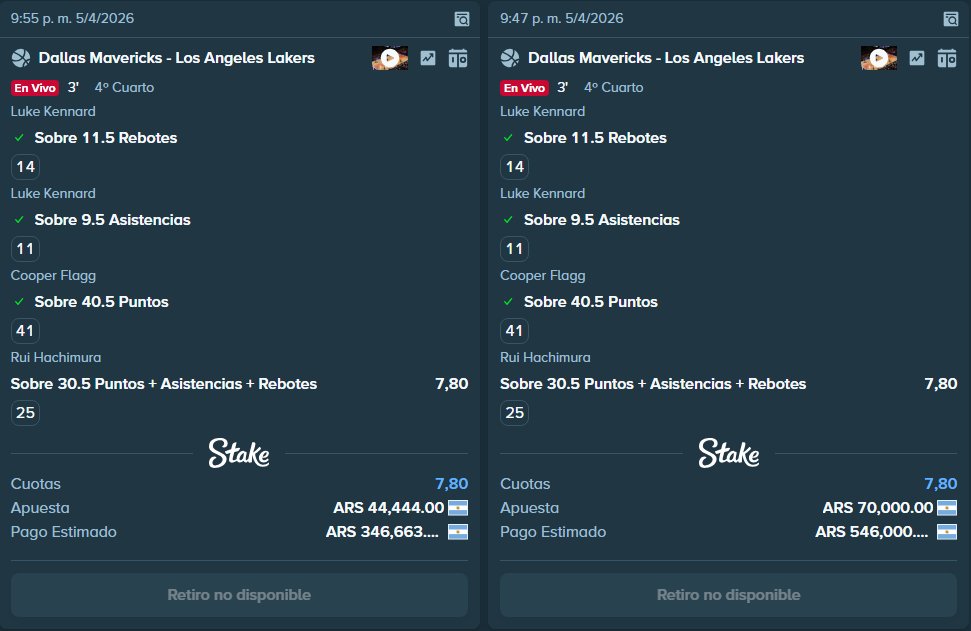Open scoreboard icon on 9:55 p. m. slip
The width and height of the screenshot is (971, 631).
pos(458,58)
